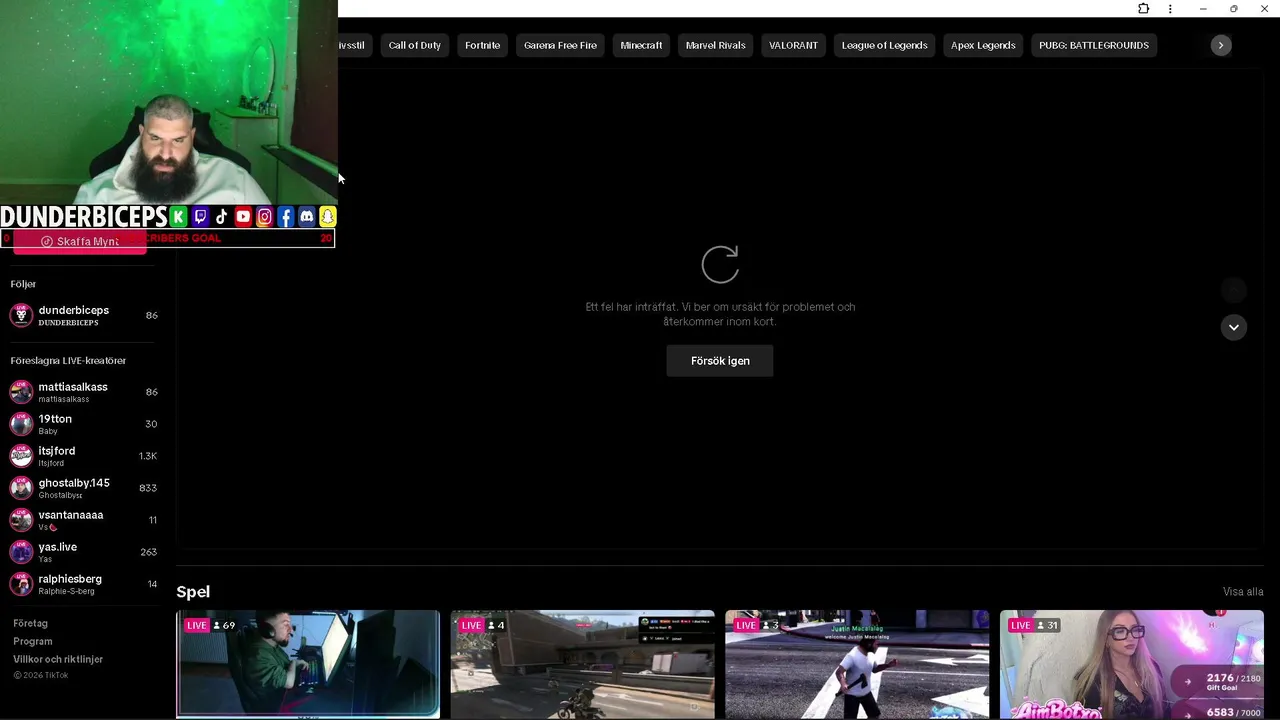The width and height of the screenshot is (1280, 720).
Task: Open the Företag footer link
Action: pos(30,623)
